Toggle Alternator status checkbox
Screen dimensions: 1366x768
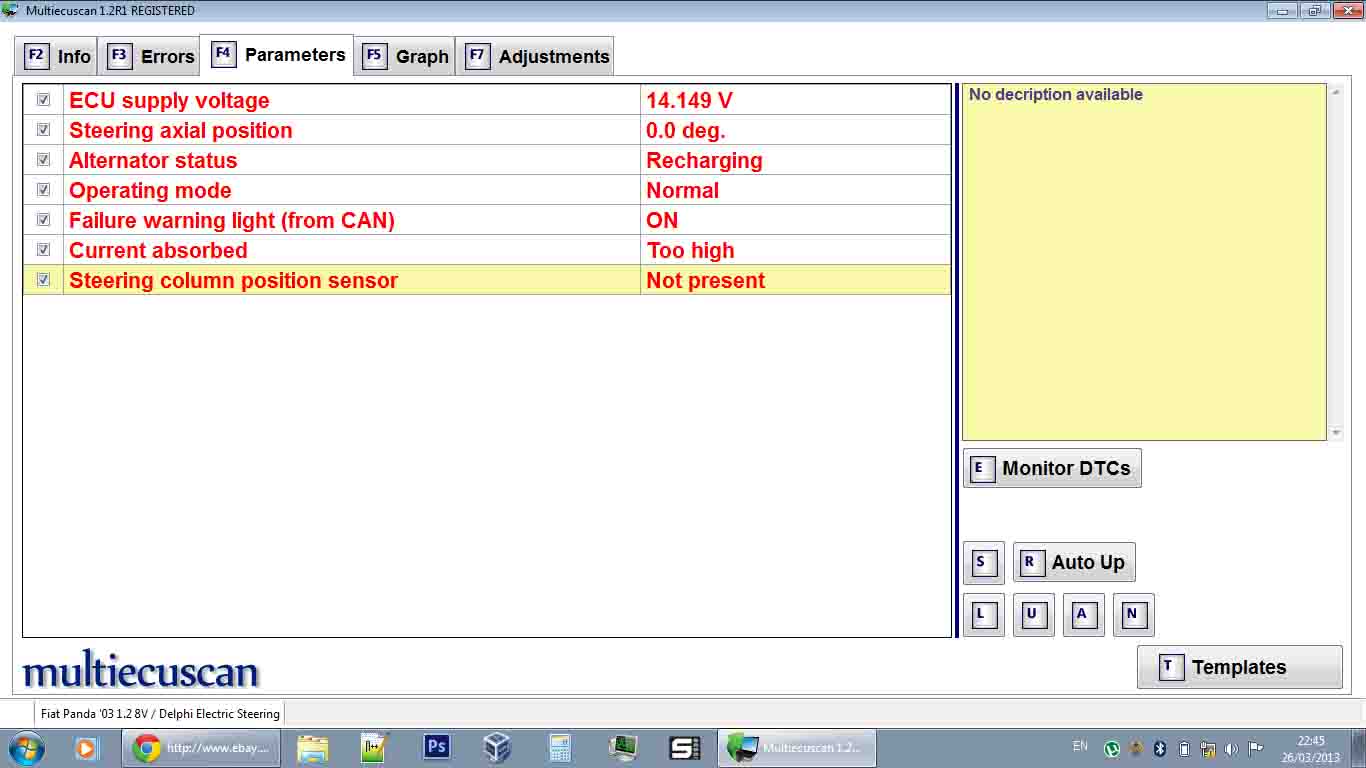tap(43, 160)
